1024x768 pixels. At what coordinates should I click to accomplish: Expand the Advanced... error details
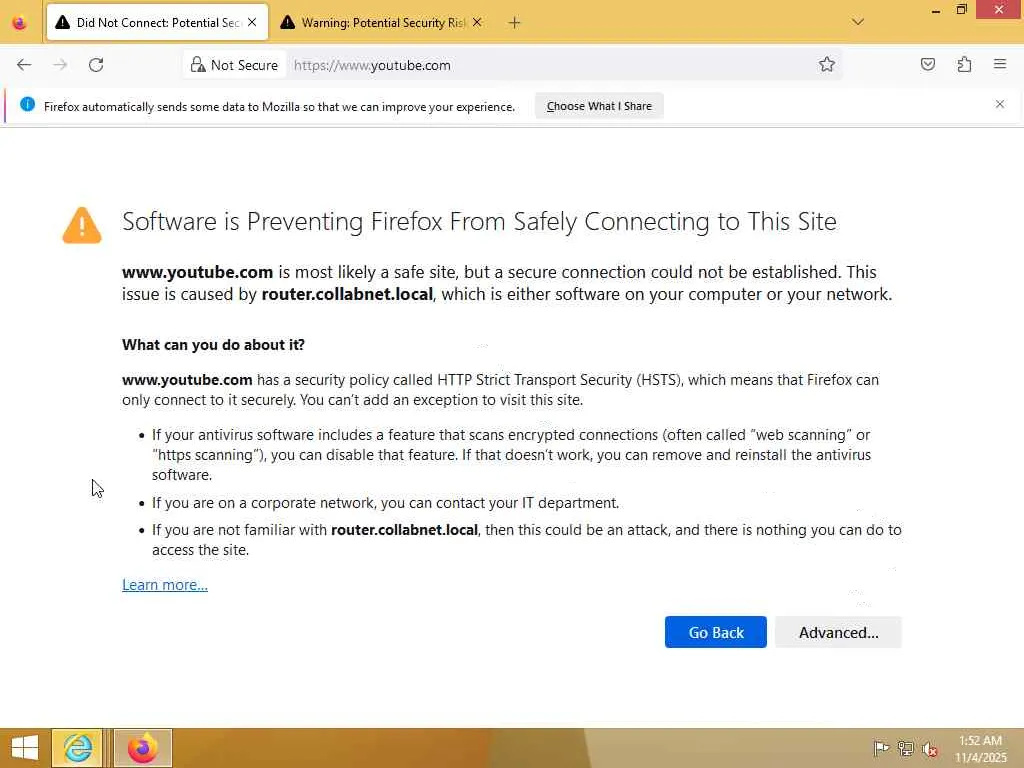coord(838,632)
